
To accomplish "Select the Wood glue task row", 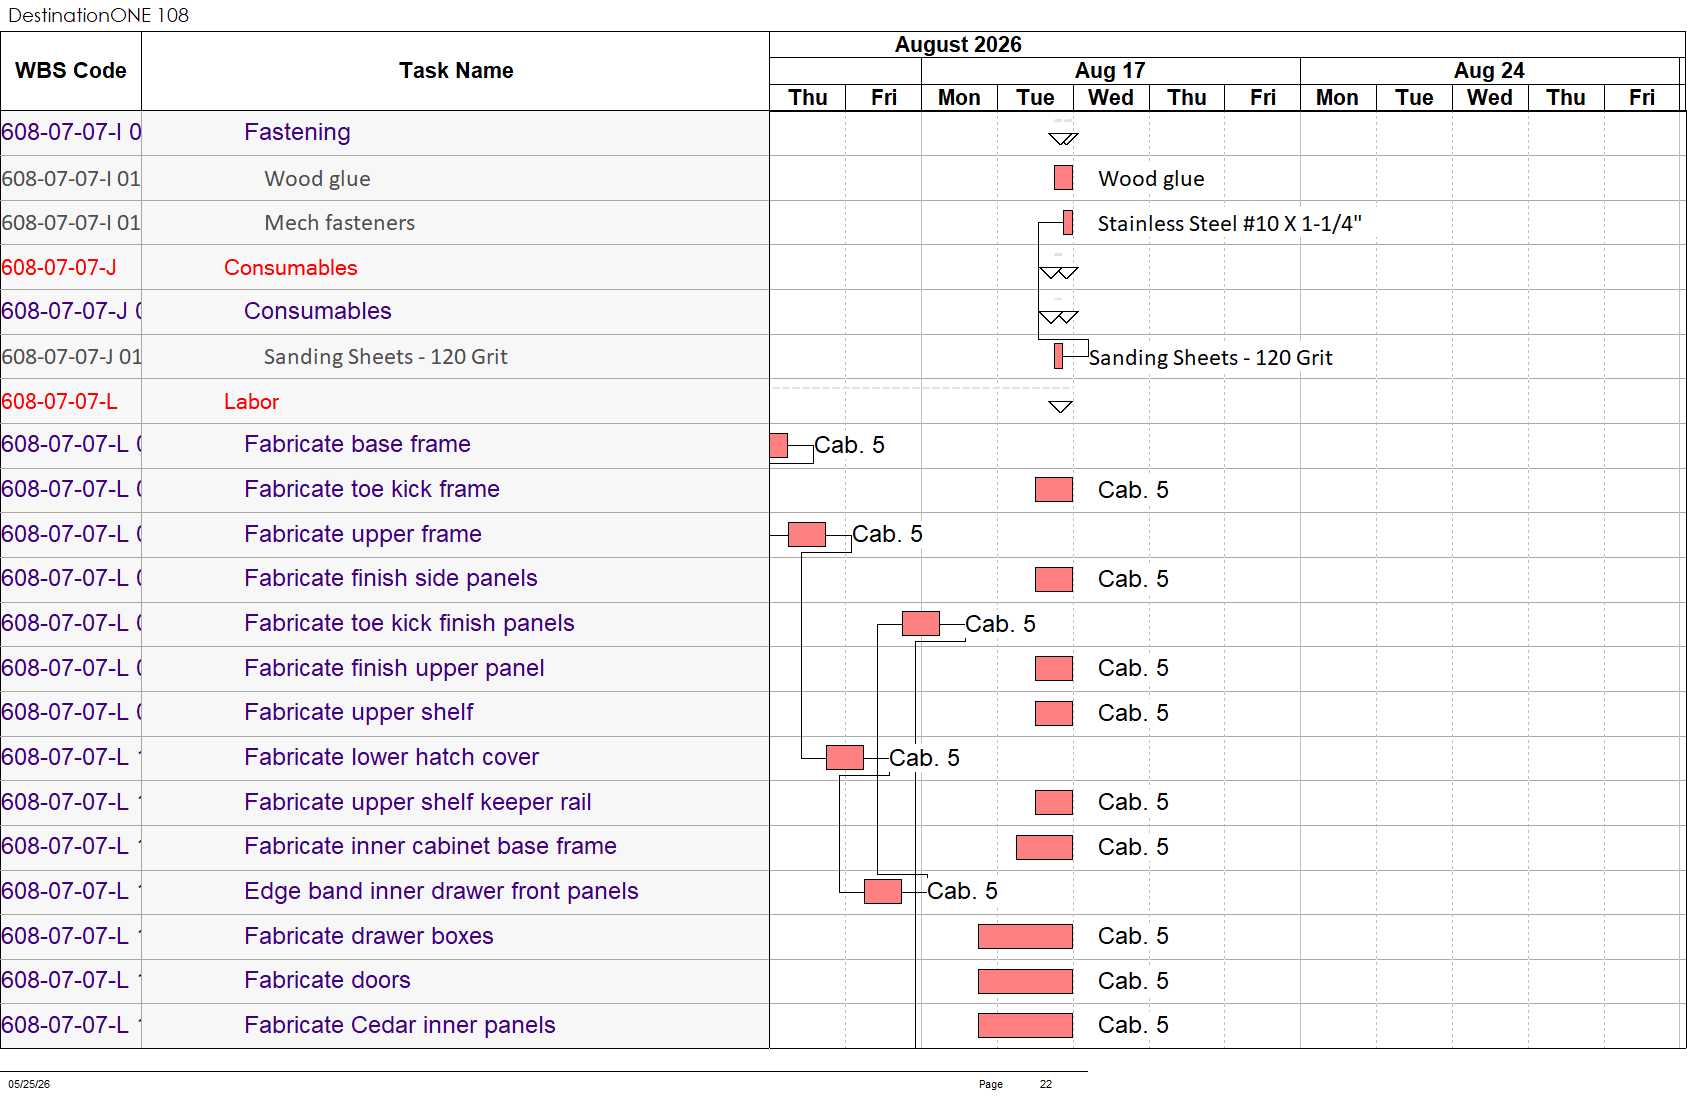I will [317, 178].
